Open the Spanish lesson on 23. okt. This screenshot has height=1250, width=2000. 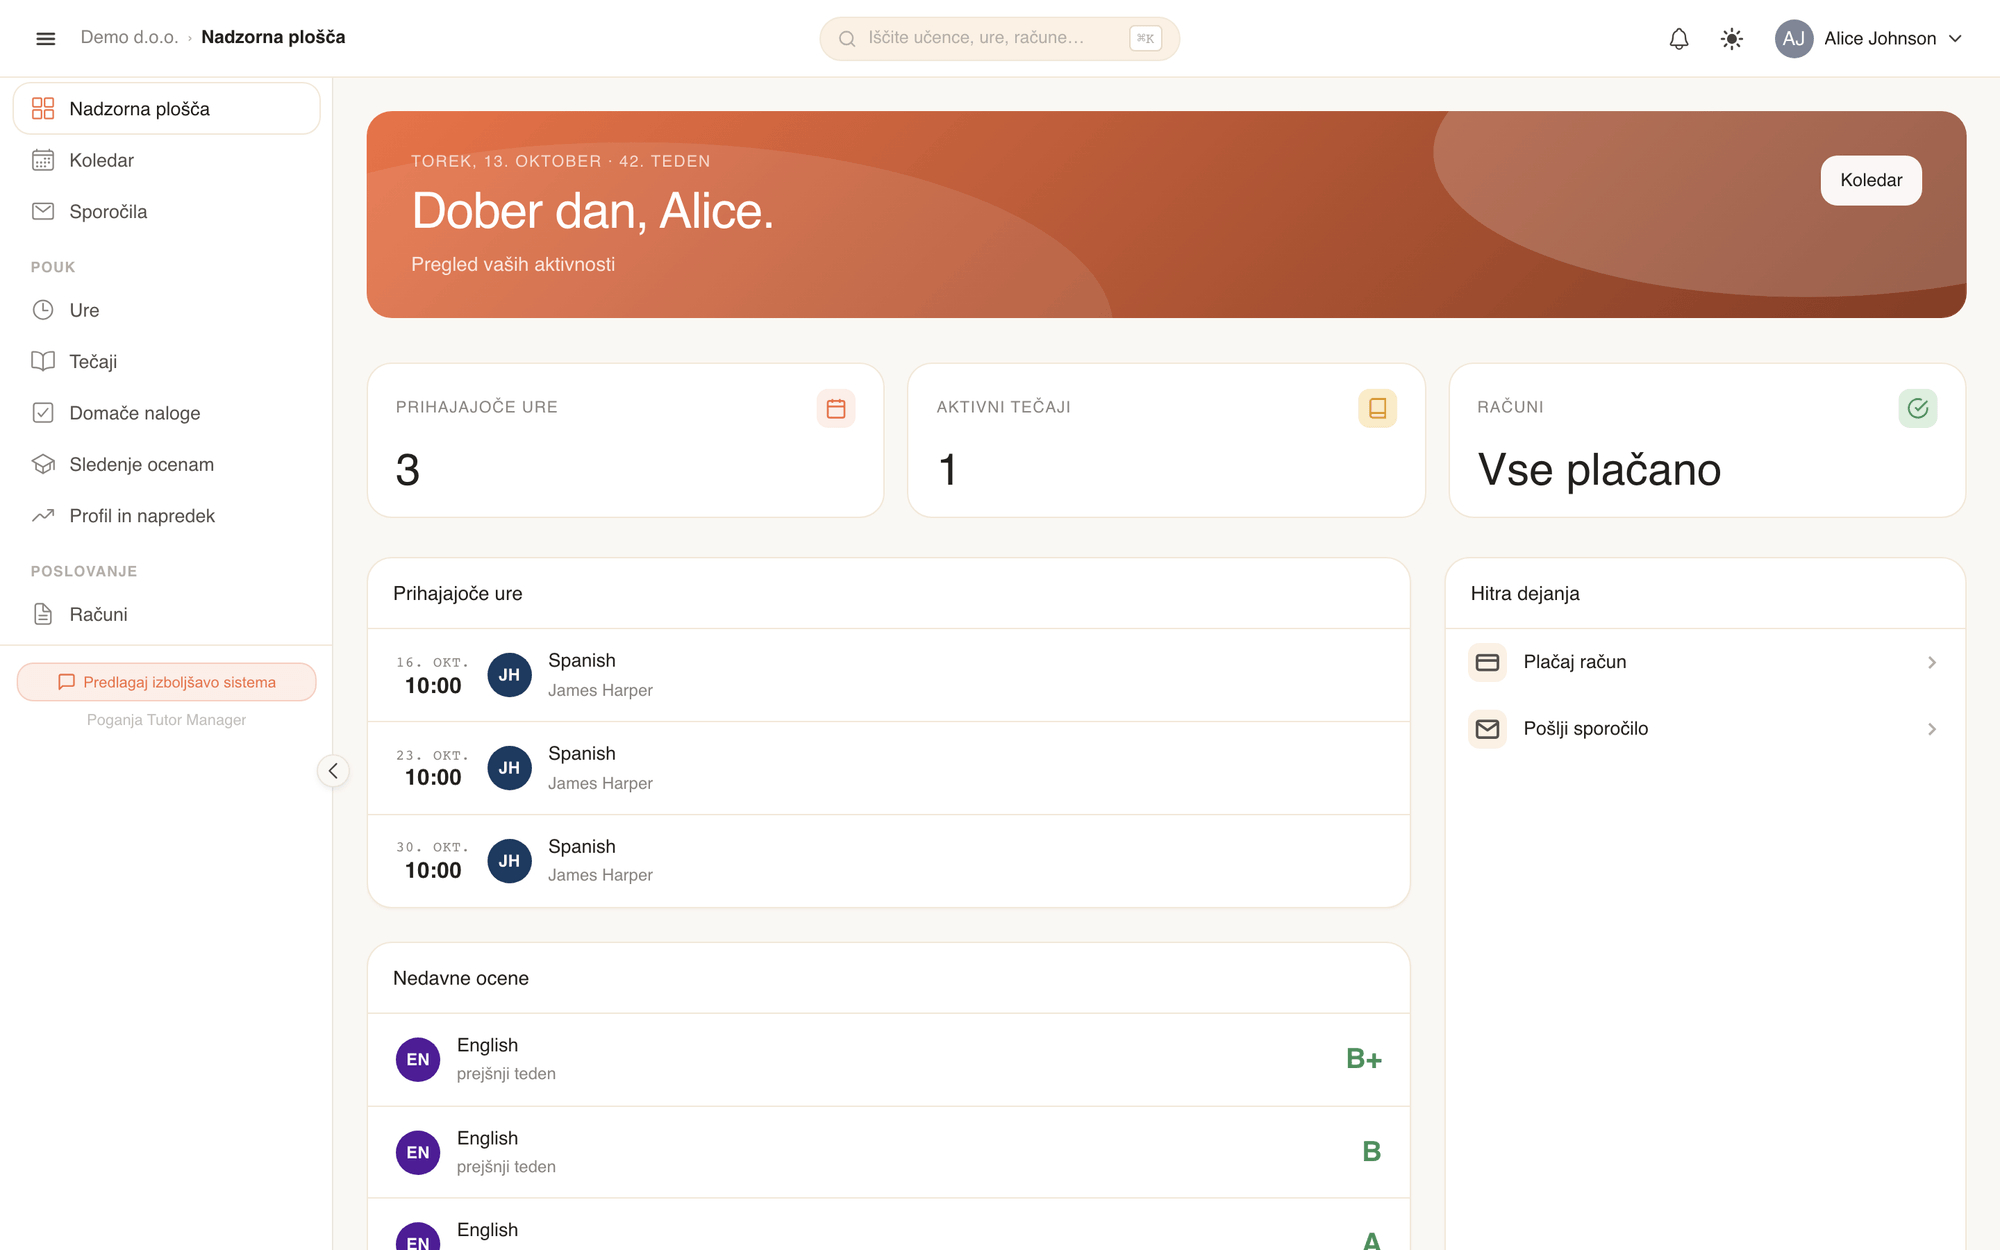pyautogui.click(x=888, y=768)
